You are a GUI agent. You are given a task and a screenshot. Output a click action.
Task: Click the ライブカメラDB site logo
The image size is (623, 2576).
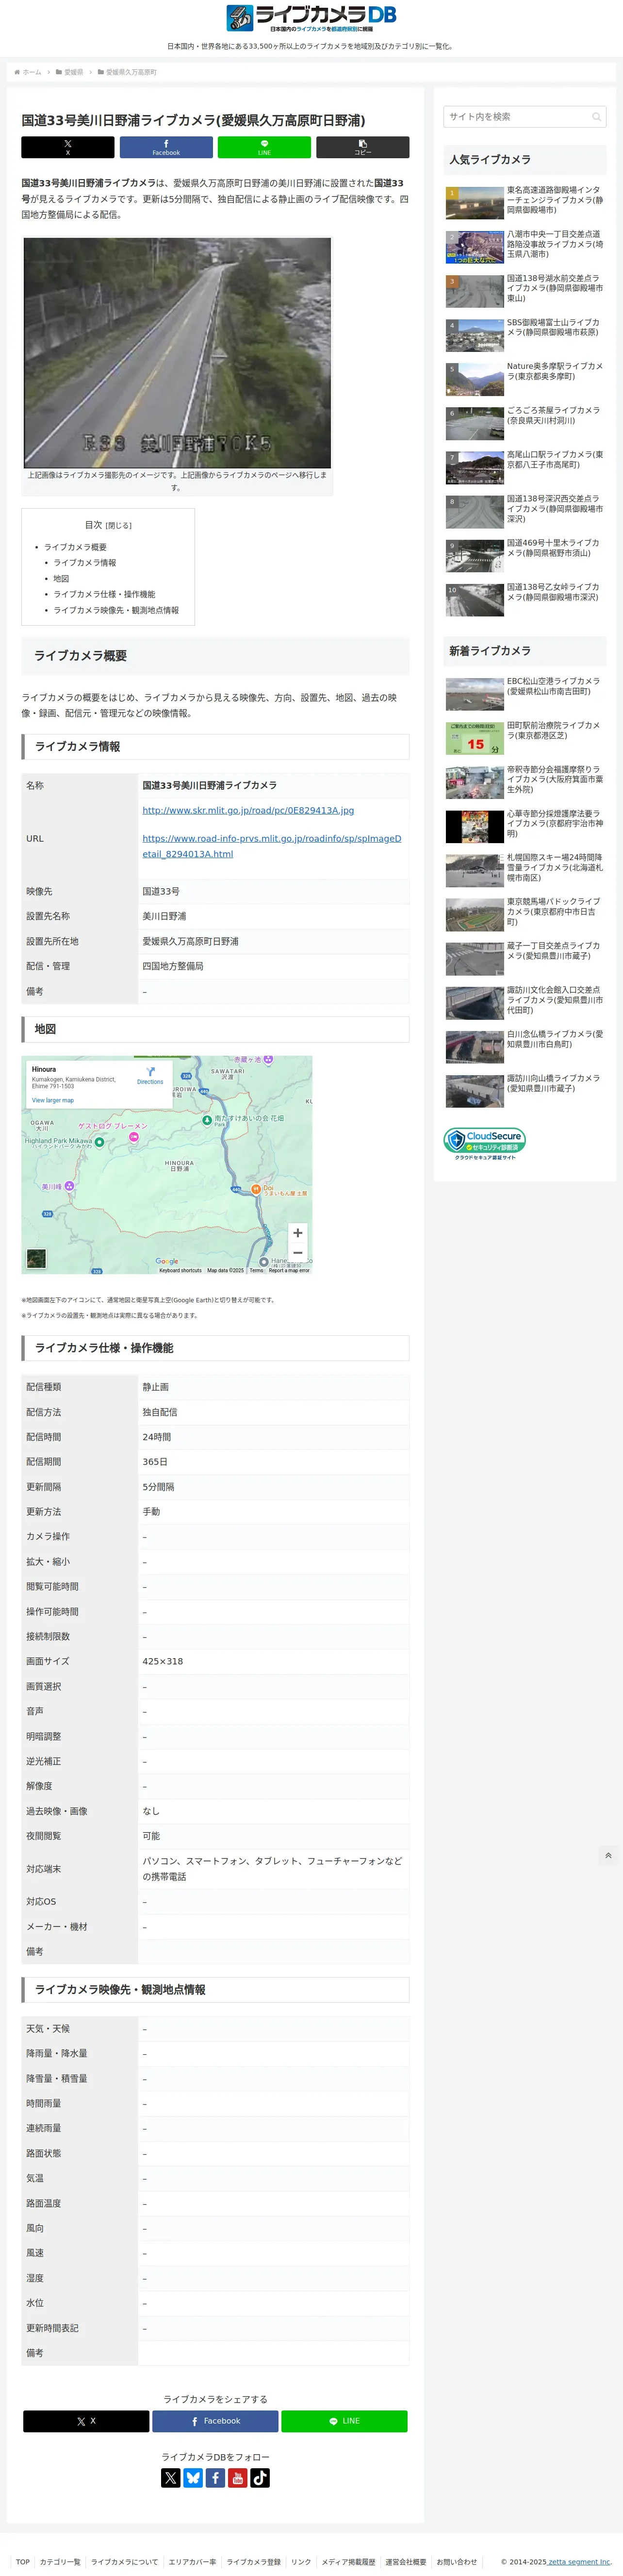(311, 18)
